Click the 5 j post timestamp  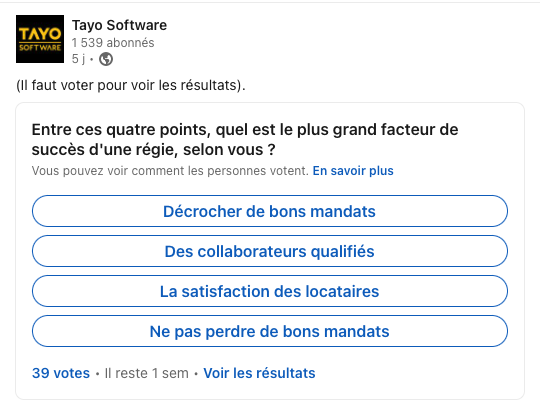click(78, 59)
